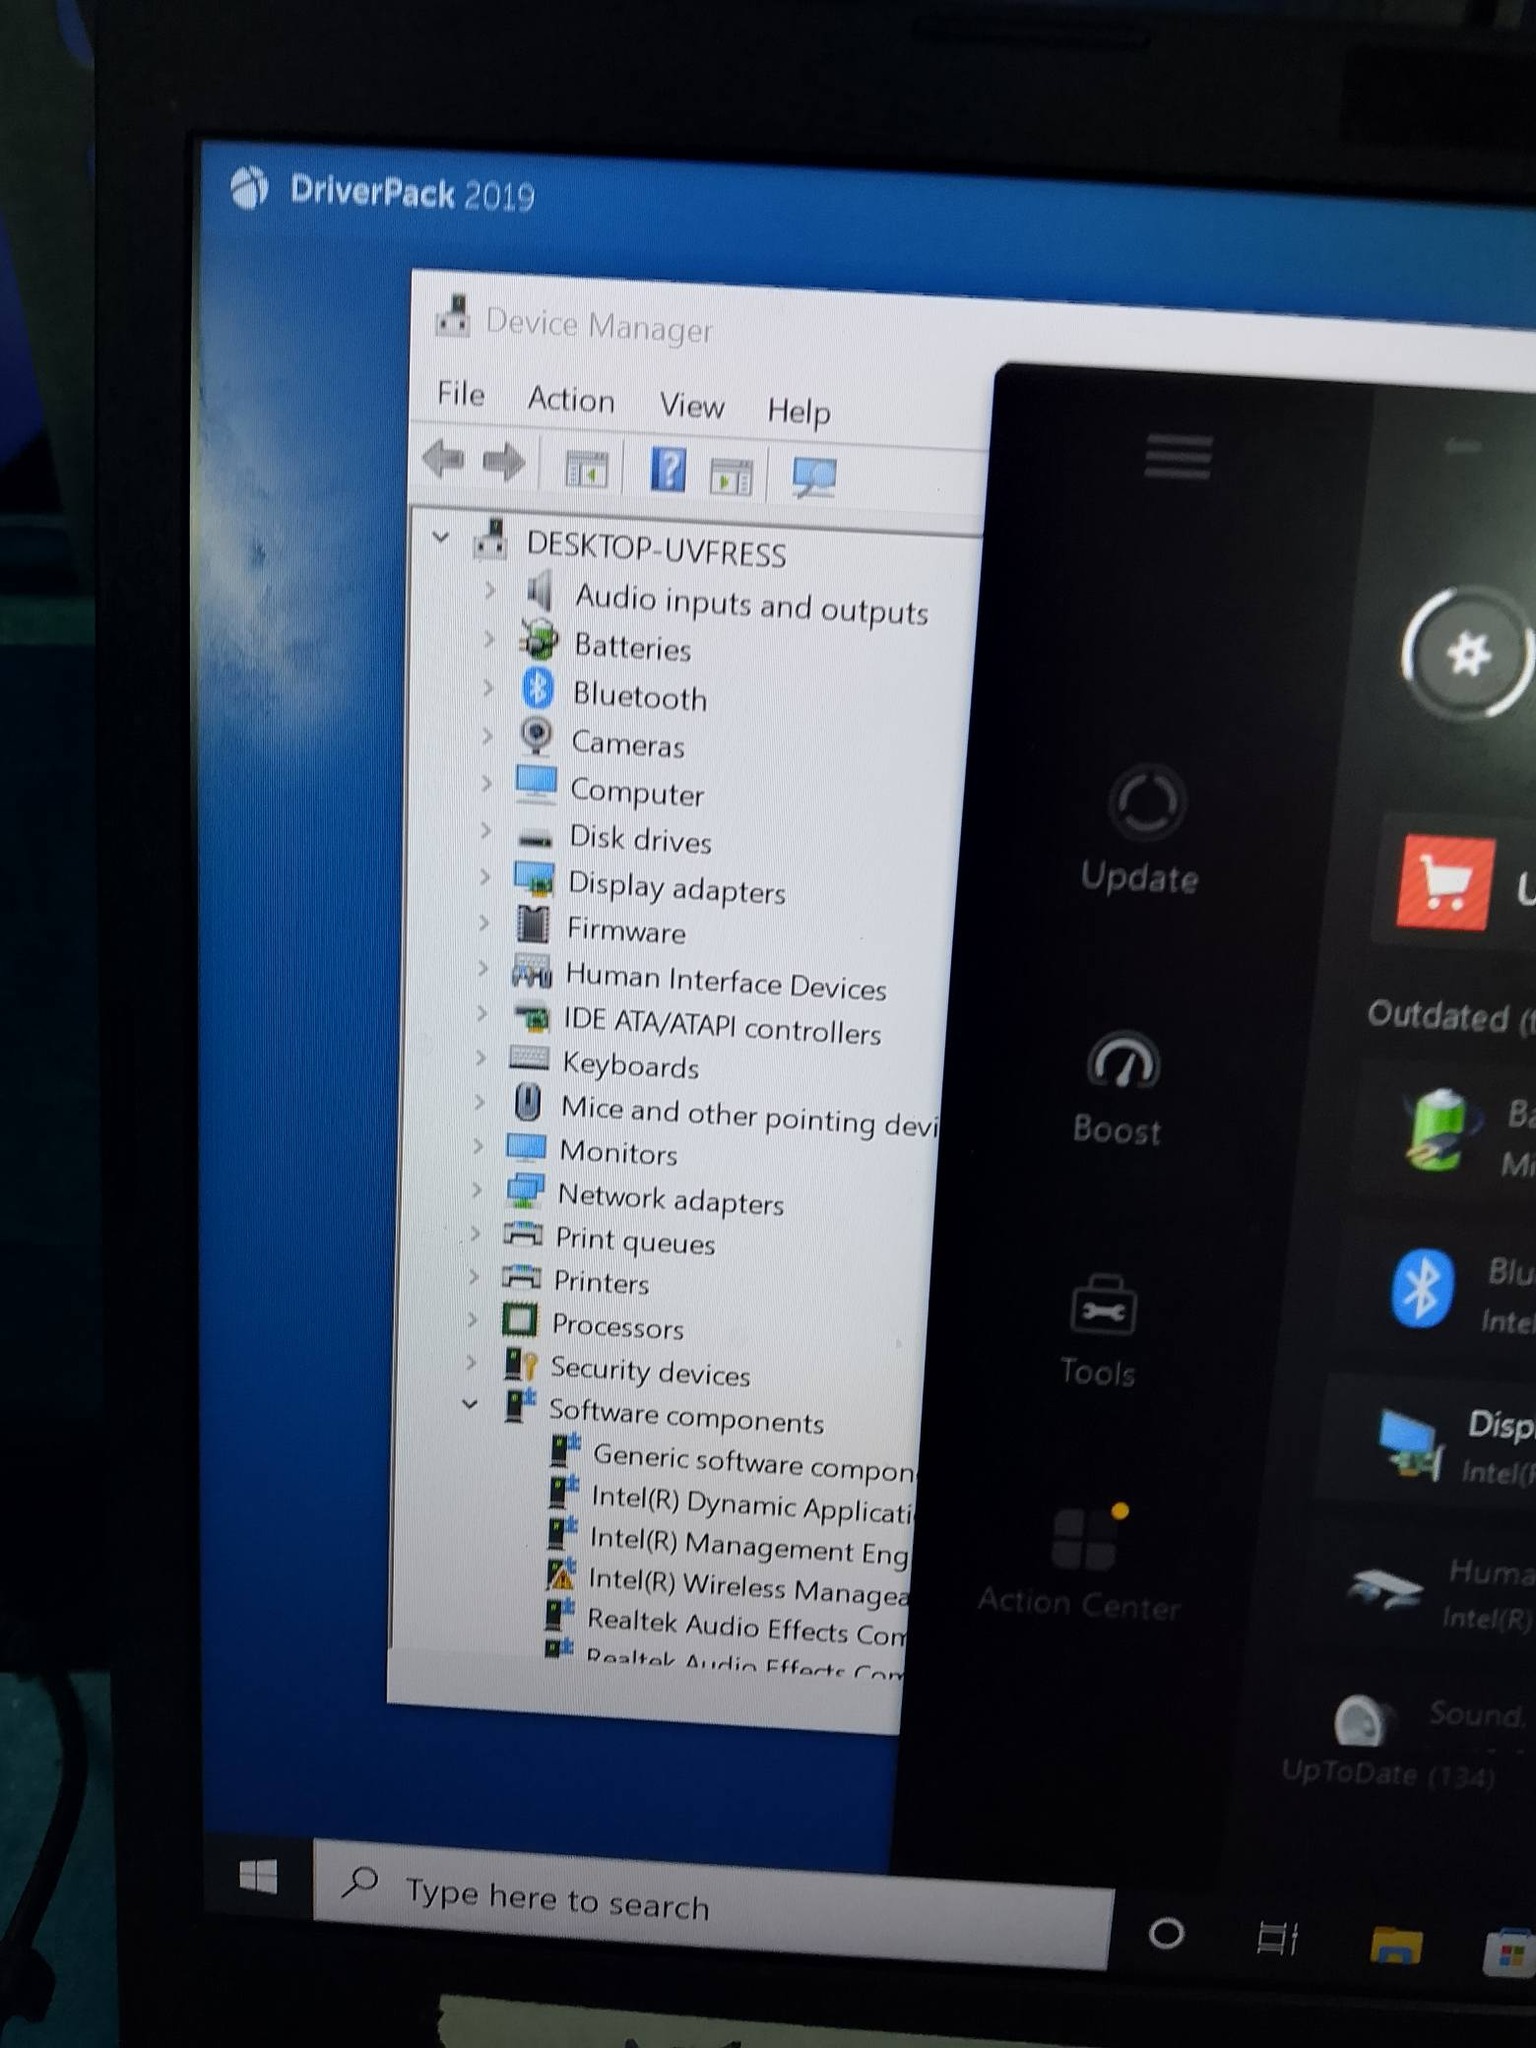Click the red shopping cart button
Image resolution: width=1536 pixels, height=2048 pixels.
tap(1447, 883)
